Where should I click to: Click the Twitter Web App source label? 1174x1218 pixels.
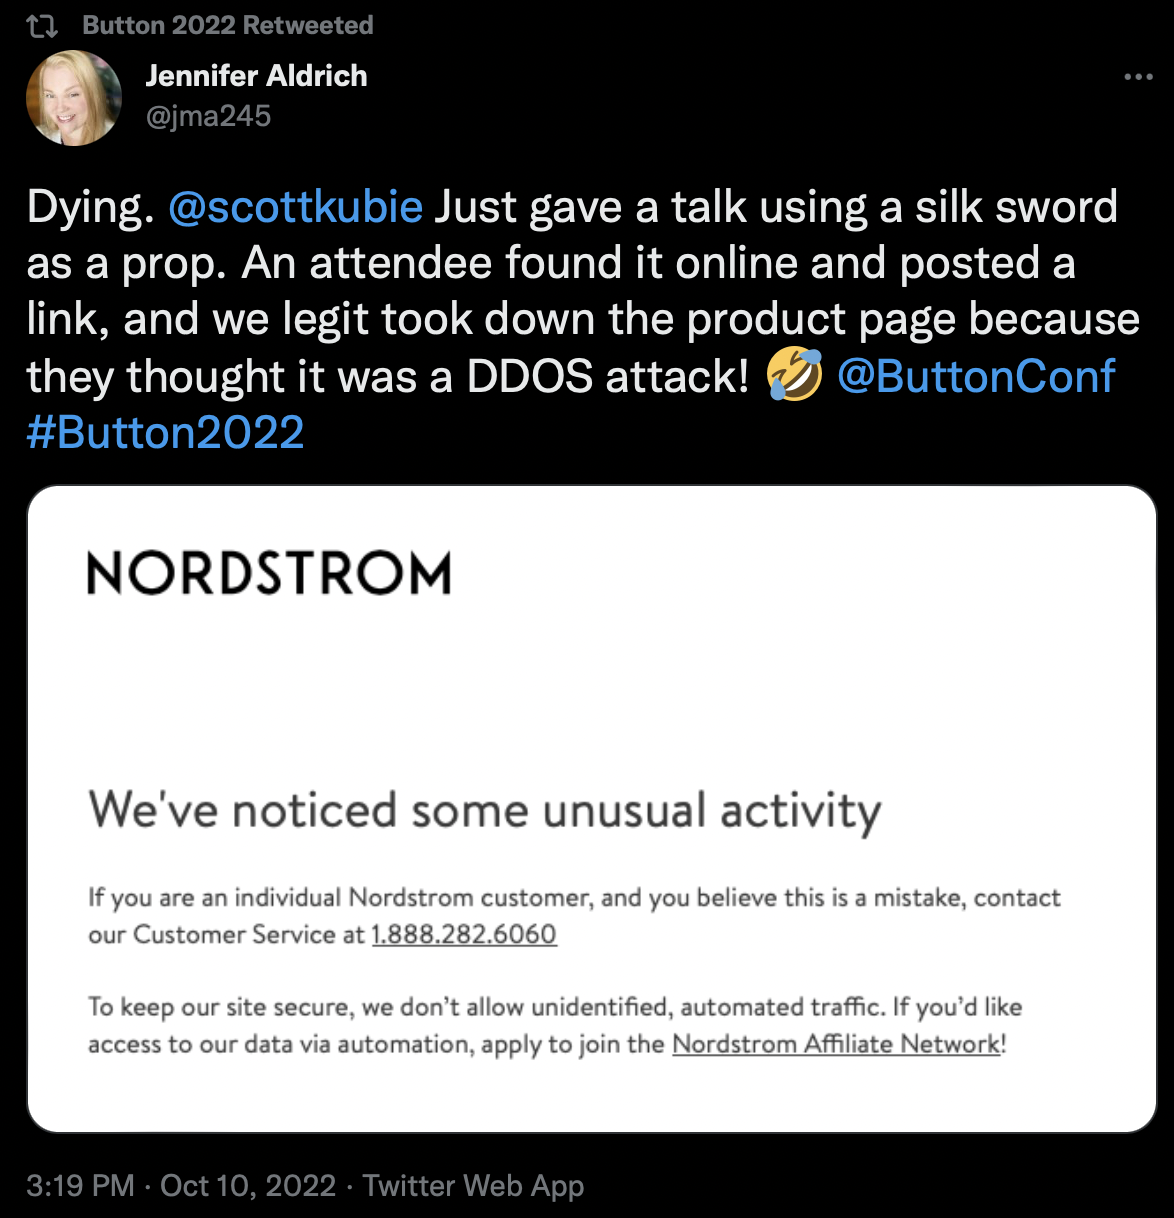[476, 1186]
